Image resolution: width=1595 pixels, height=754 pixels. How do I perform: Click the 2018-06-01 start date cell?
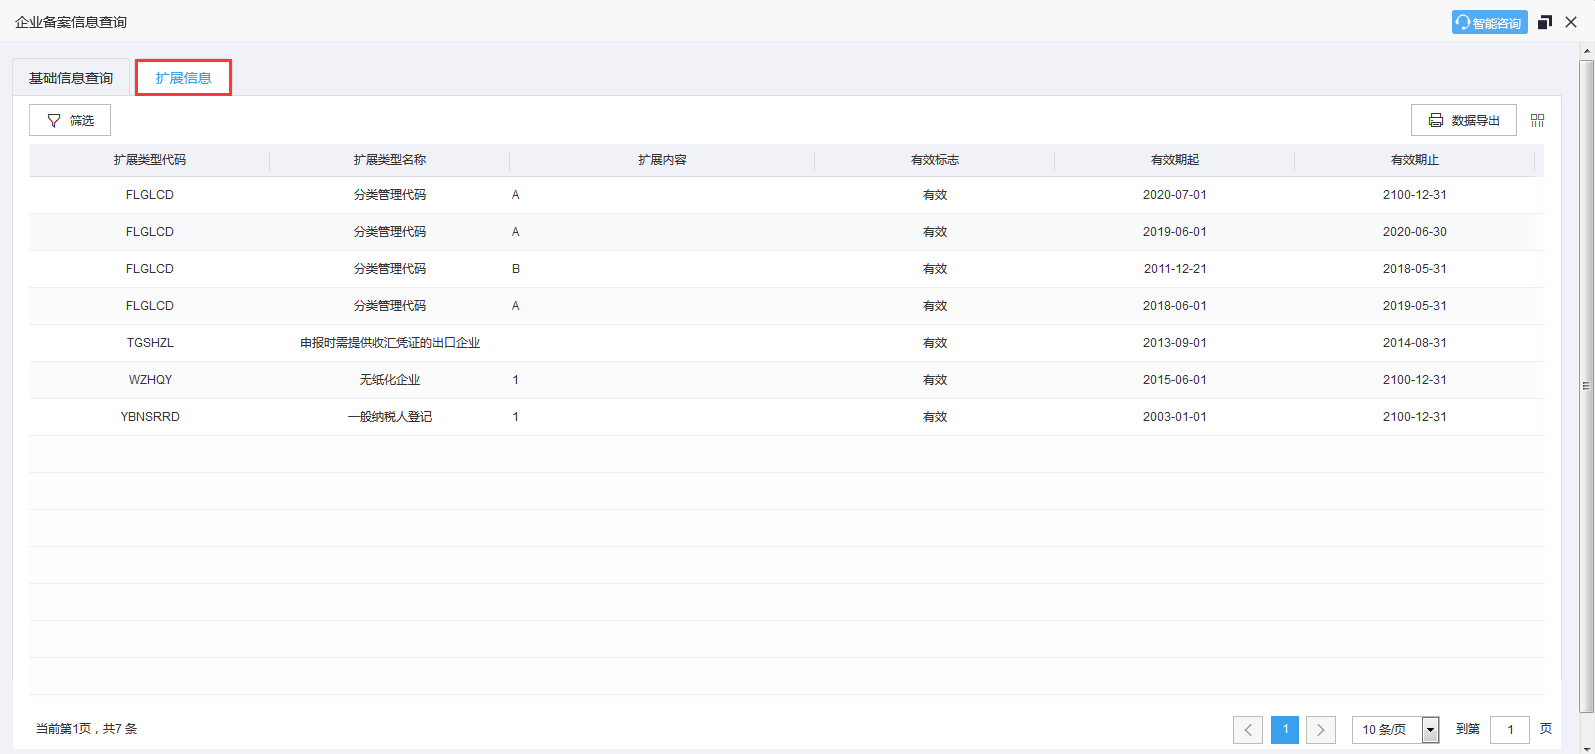1175,306
